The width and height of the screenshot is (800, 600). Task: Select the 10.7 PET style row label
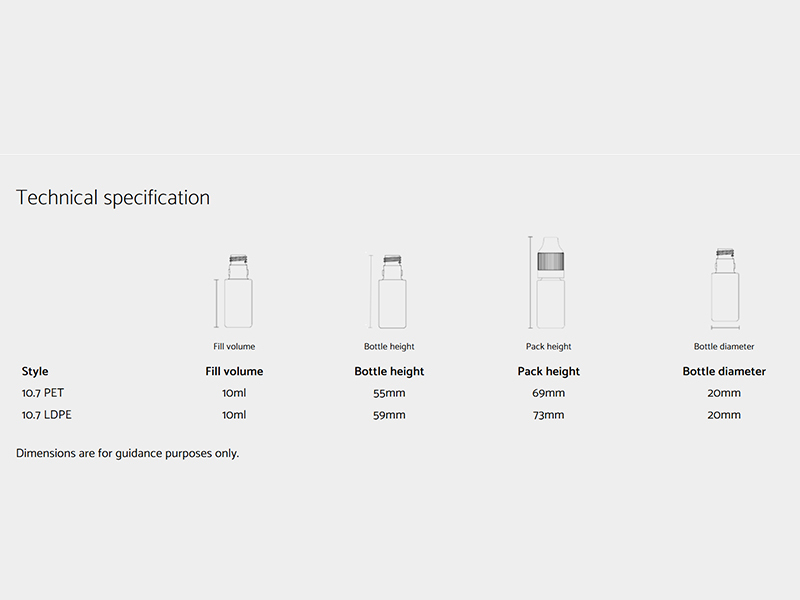[x=43, y=393]
